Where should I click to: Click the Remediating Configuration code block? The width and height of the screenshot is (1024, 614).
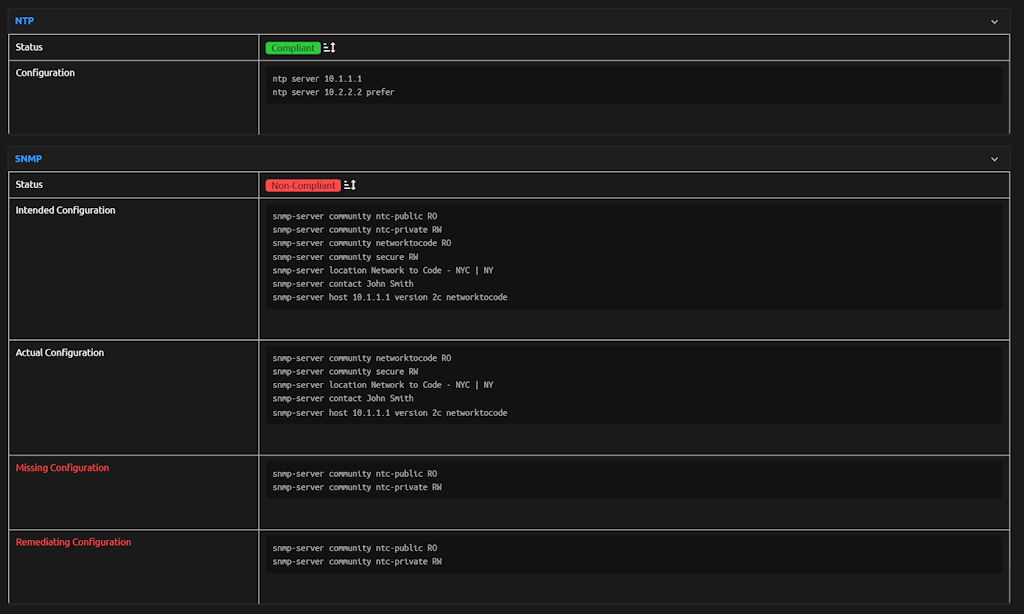point(633,555)
